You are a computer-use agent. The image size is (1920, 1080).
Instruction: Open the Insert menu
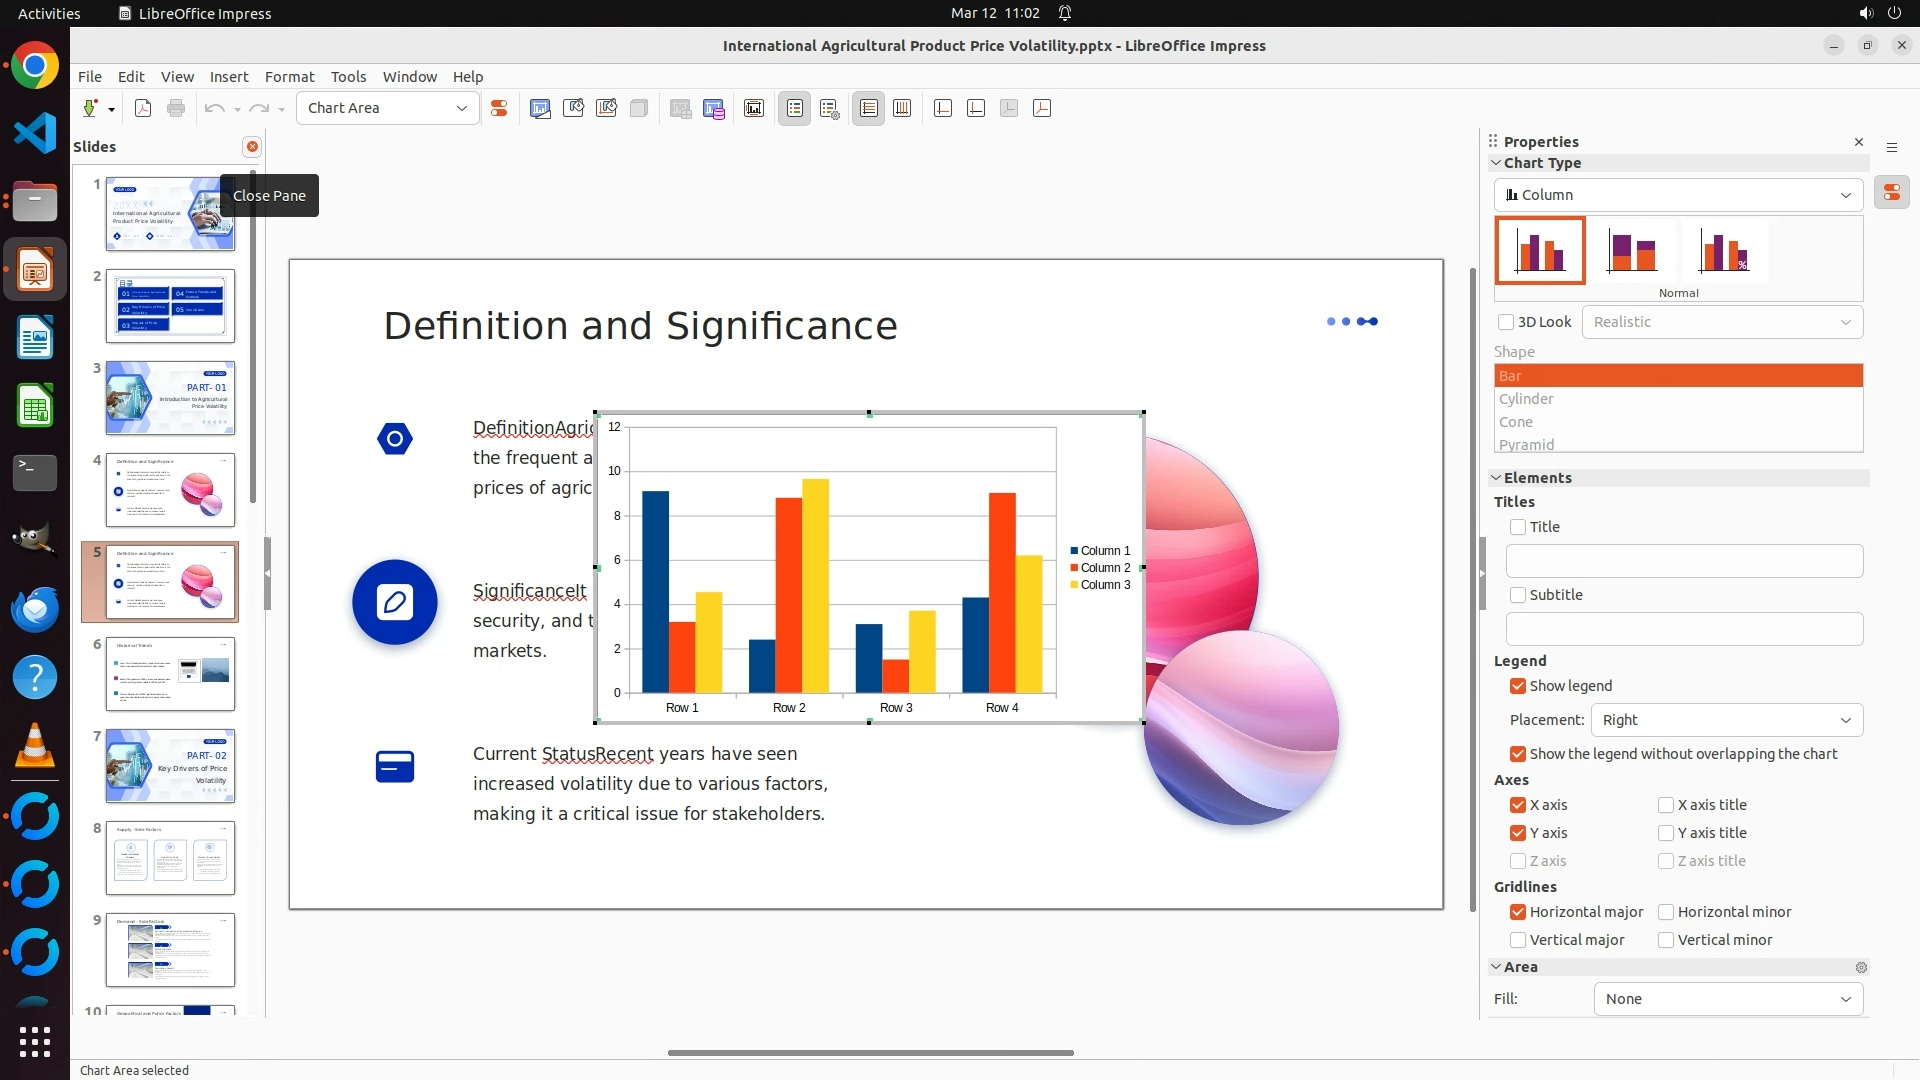[x=228, y=77]
